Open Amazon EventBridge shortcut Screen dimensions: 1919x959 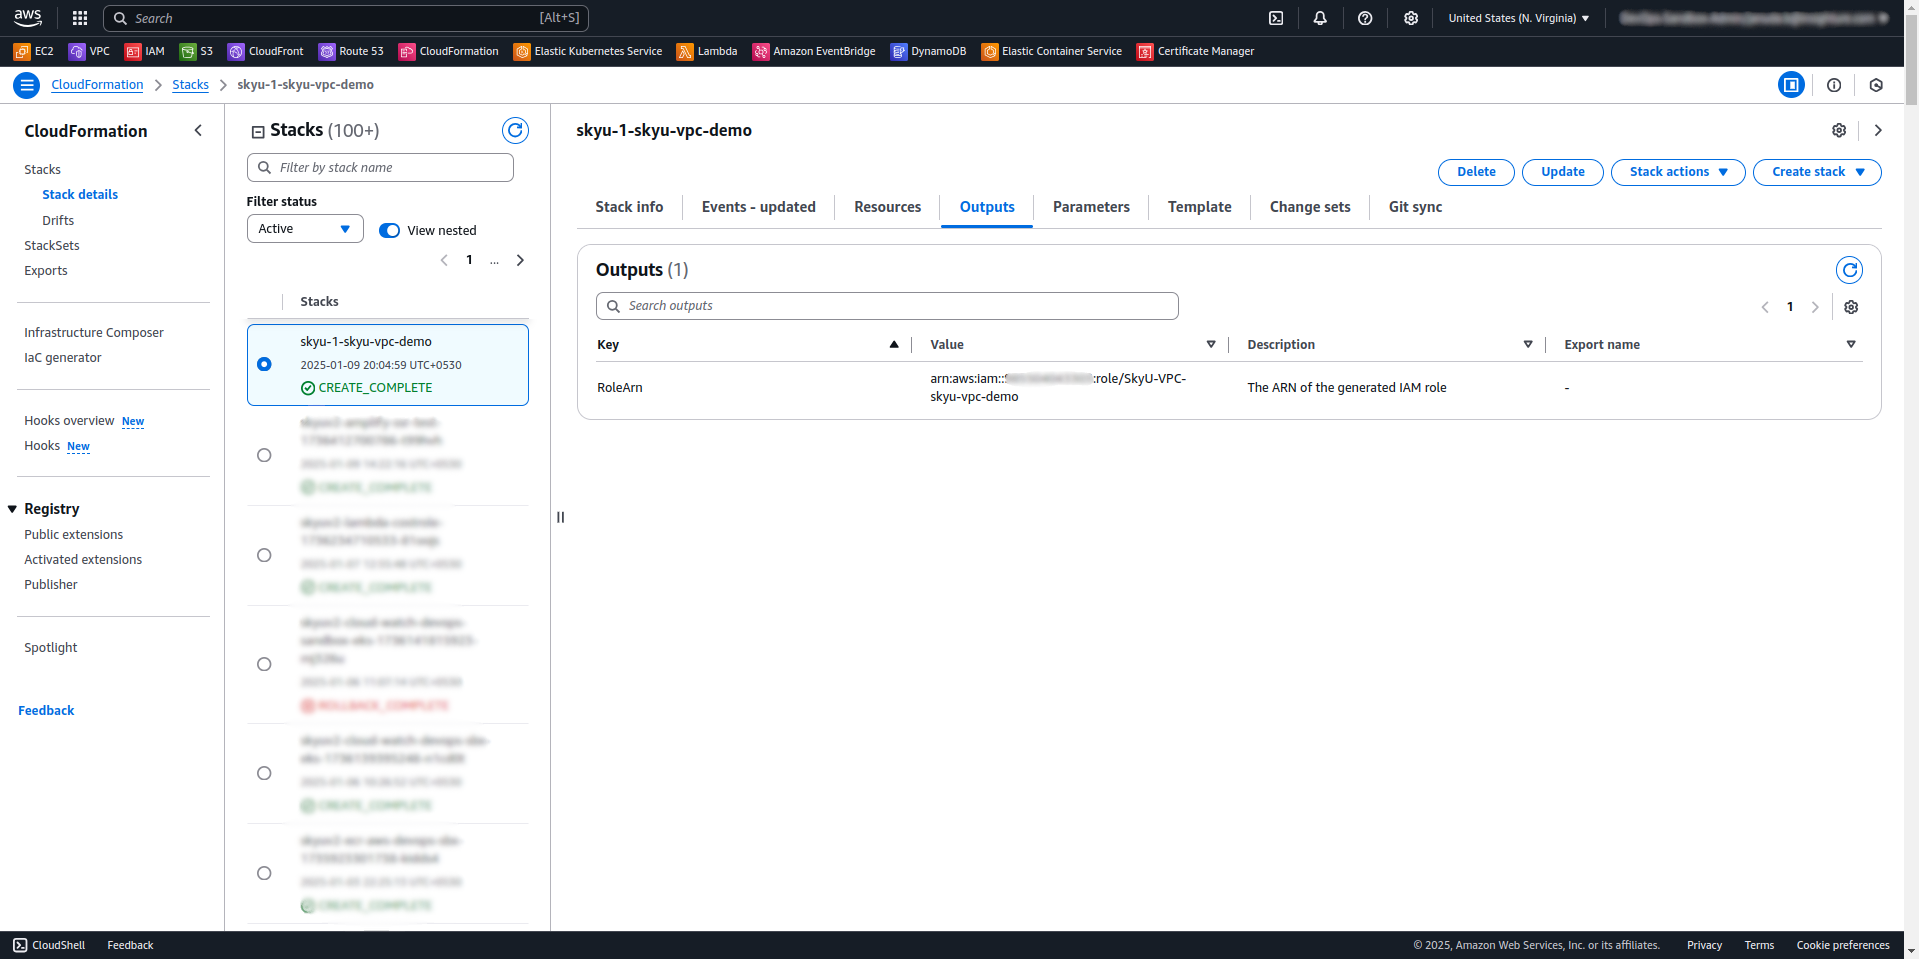point(814,51)
